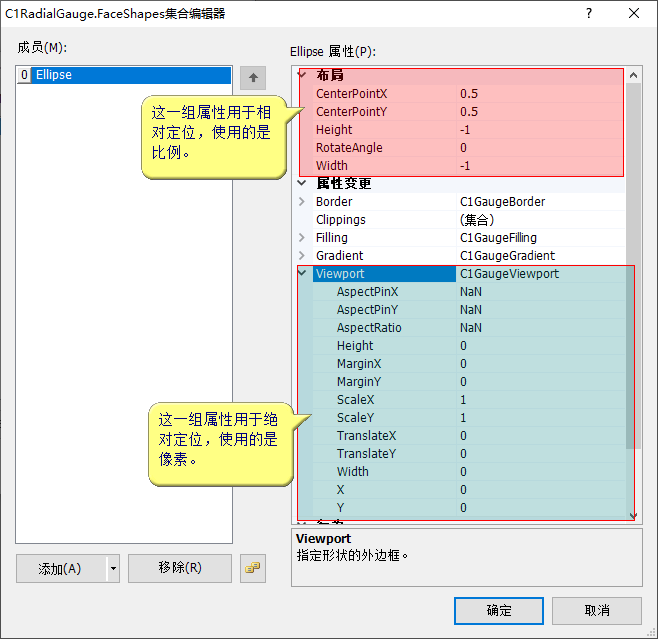Close the FaceShapes collection editor window
Viewport: 658px width, 639px height.
coord(634,13)
